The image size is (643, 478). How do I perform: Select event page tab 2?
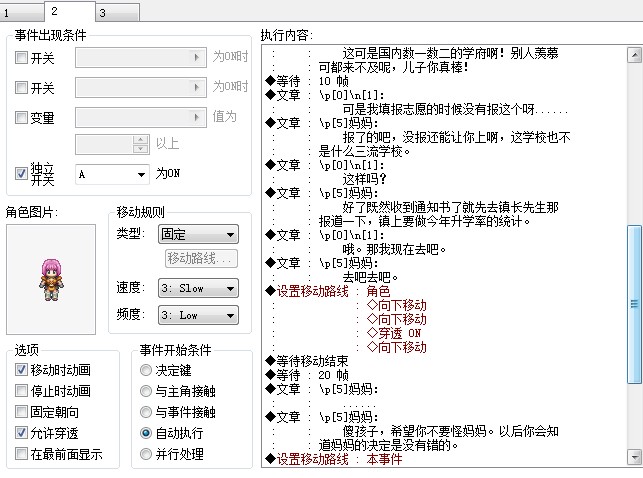coord(70,11)
